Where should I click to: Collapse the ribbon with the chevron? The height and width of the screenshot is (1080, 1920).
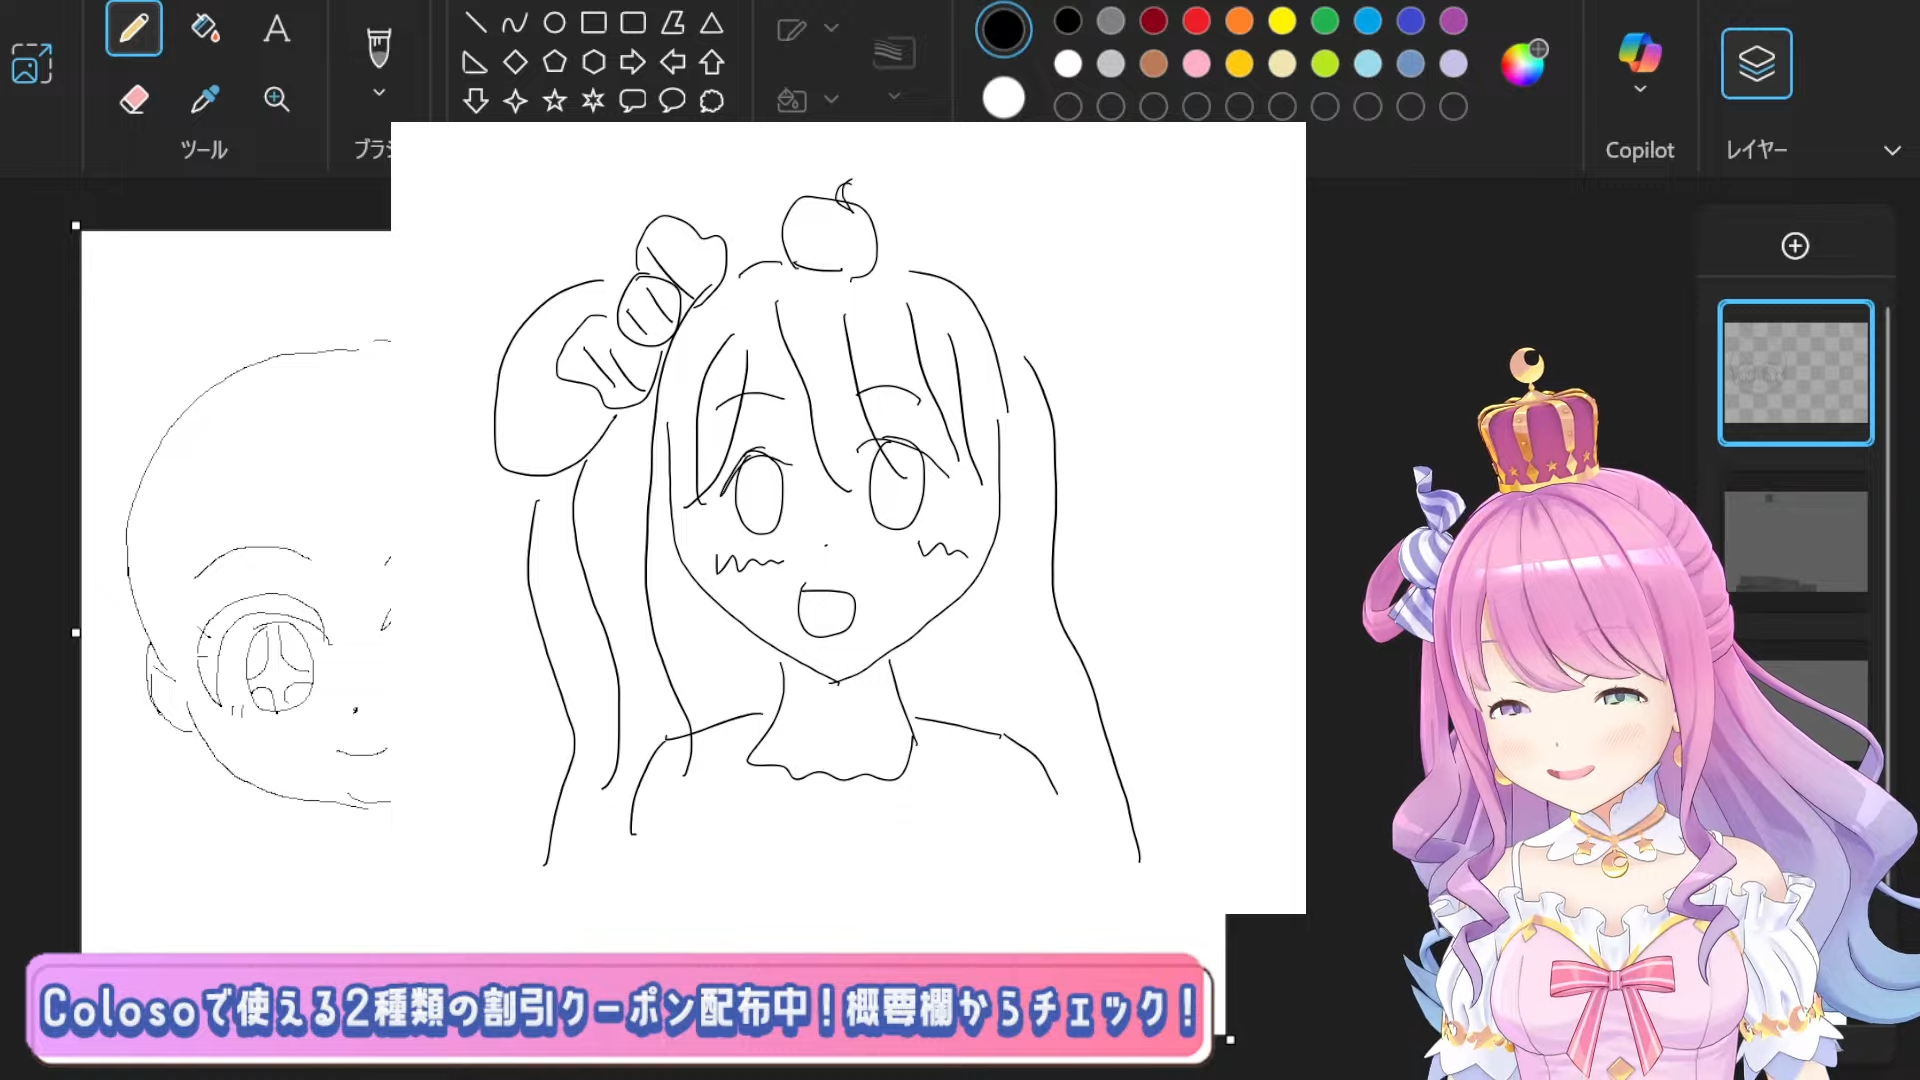point(1892,150)
